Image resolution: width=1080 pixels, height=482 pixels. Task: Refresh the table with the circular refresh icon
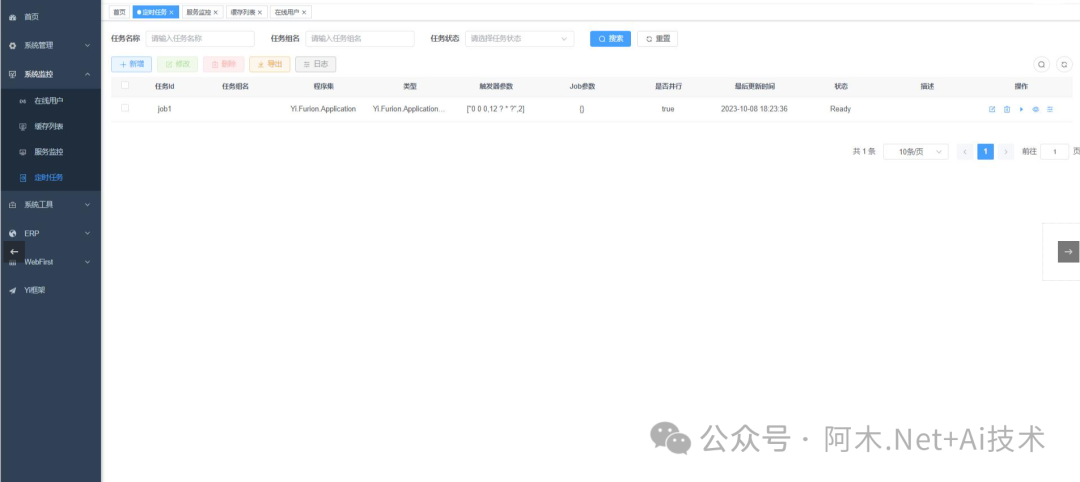[x=1063, y=64]
